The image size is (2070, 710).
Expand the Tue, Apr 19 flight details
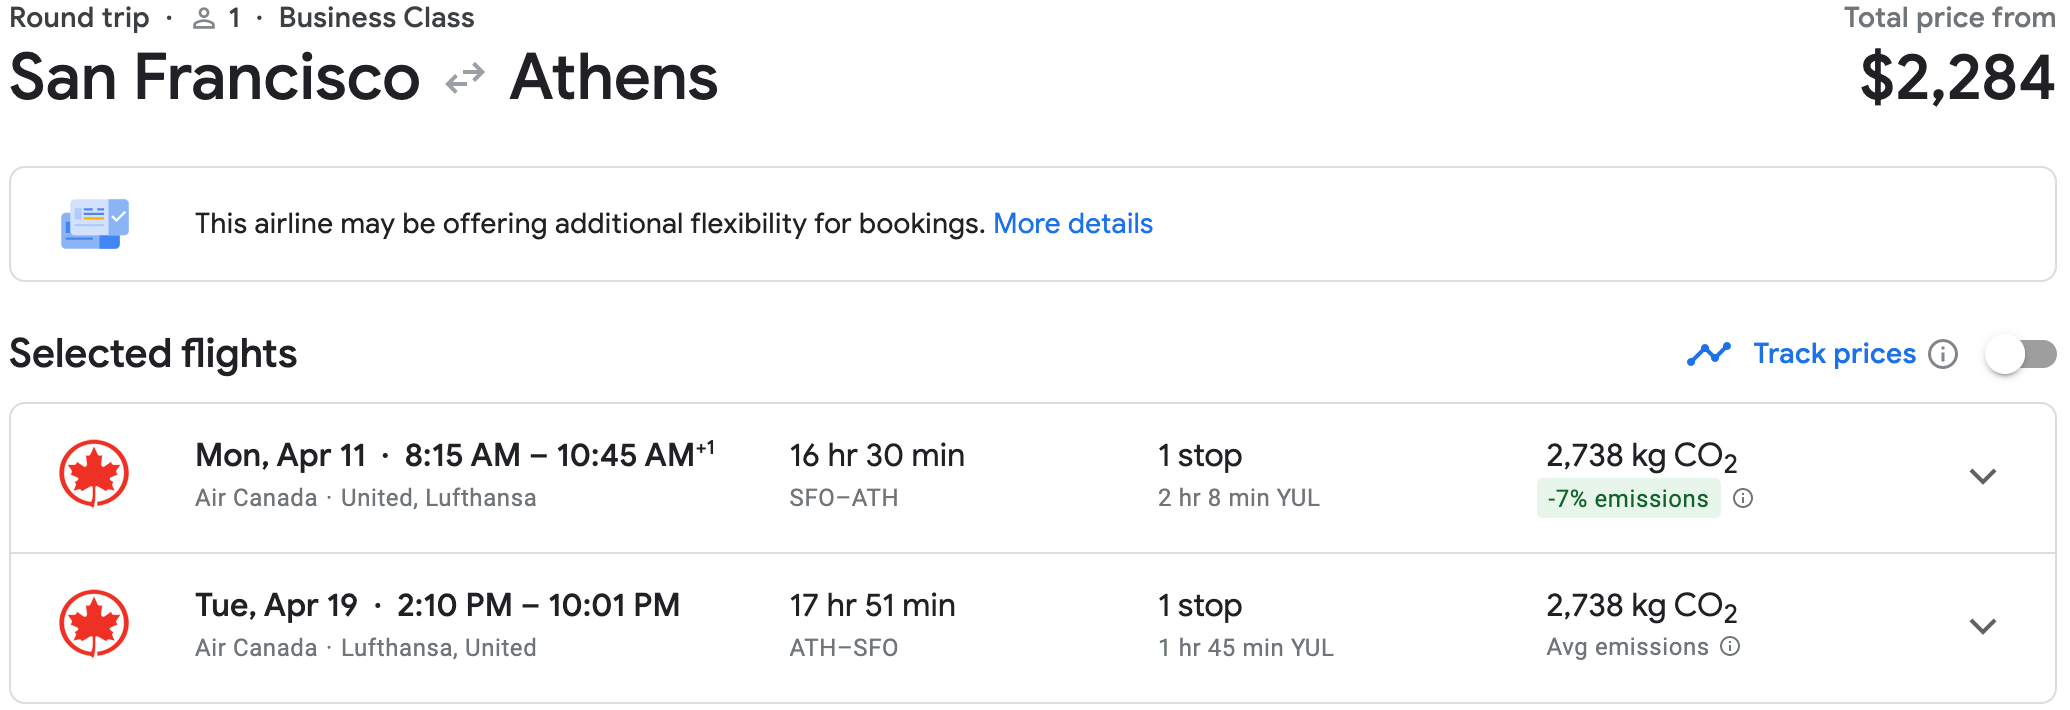(x=1983, y=626)
